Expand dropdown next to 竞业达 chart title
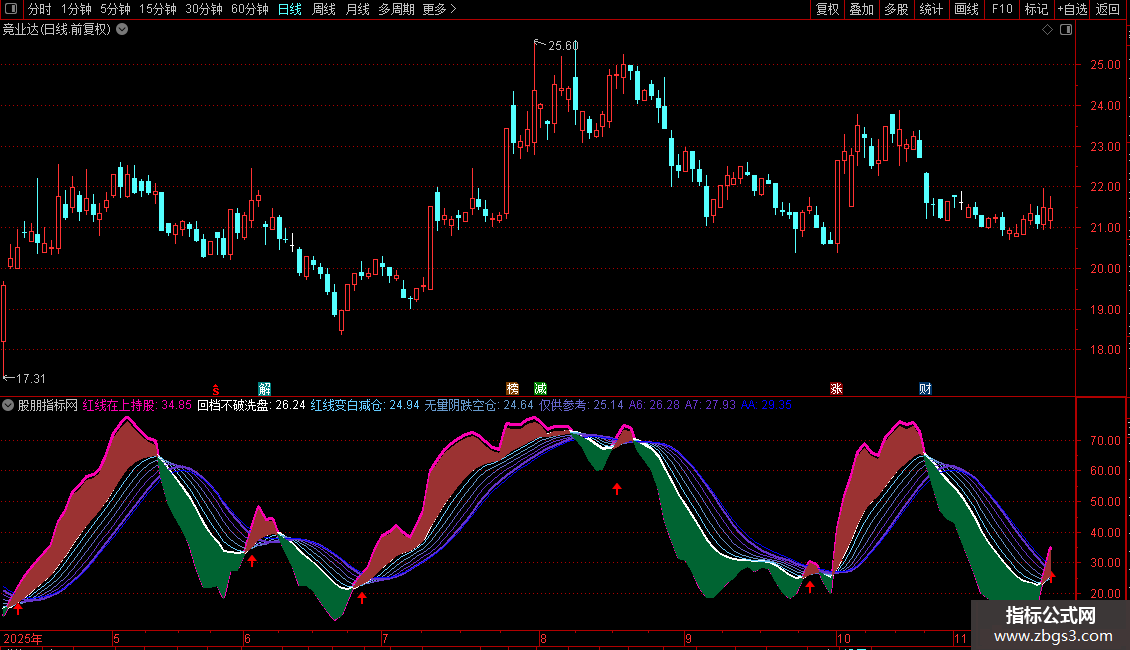The image size is (1130, 650). 123,30
